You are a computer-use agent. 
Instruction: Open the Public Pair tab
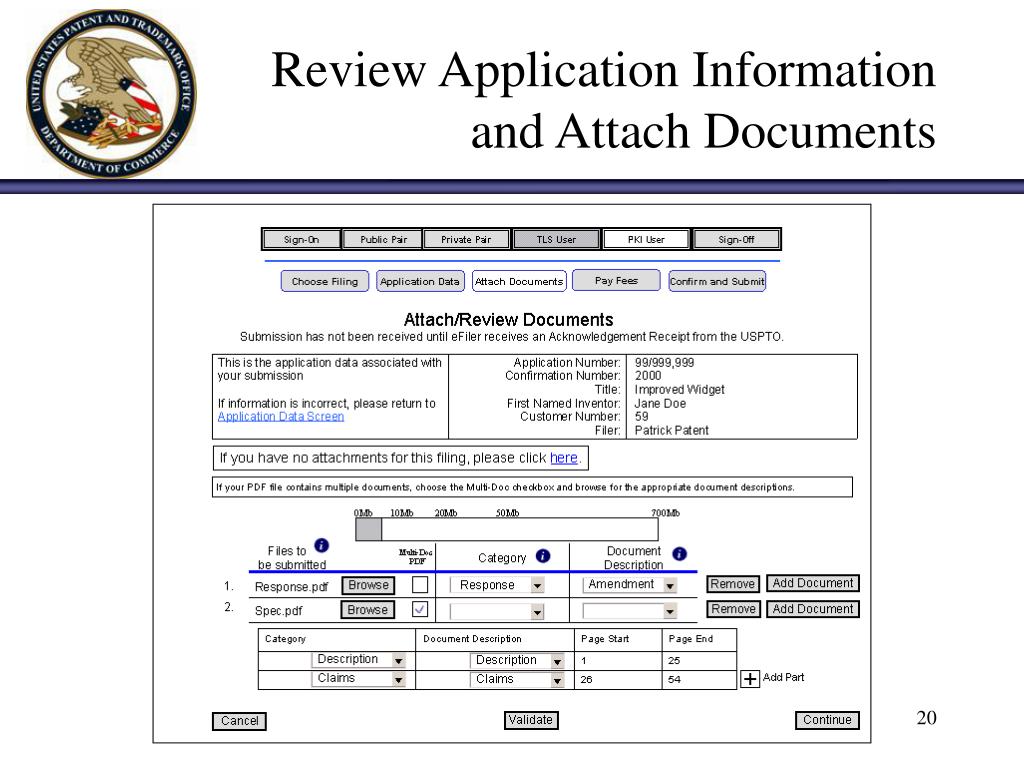(383, 240)
